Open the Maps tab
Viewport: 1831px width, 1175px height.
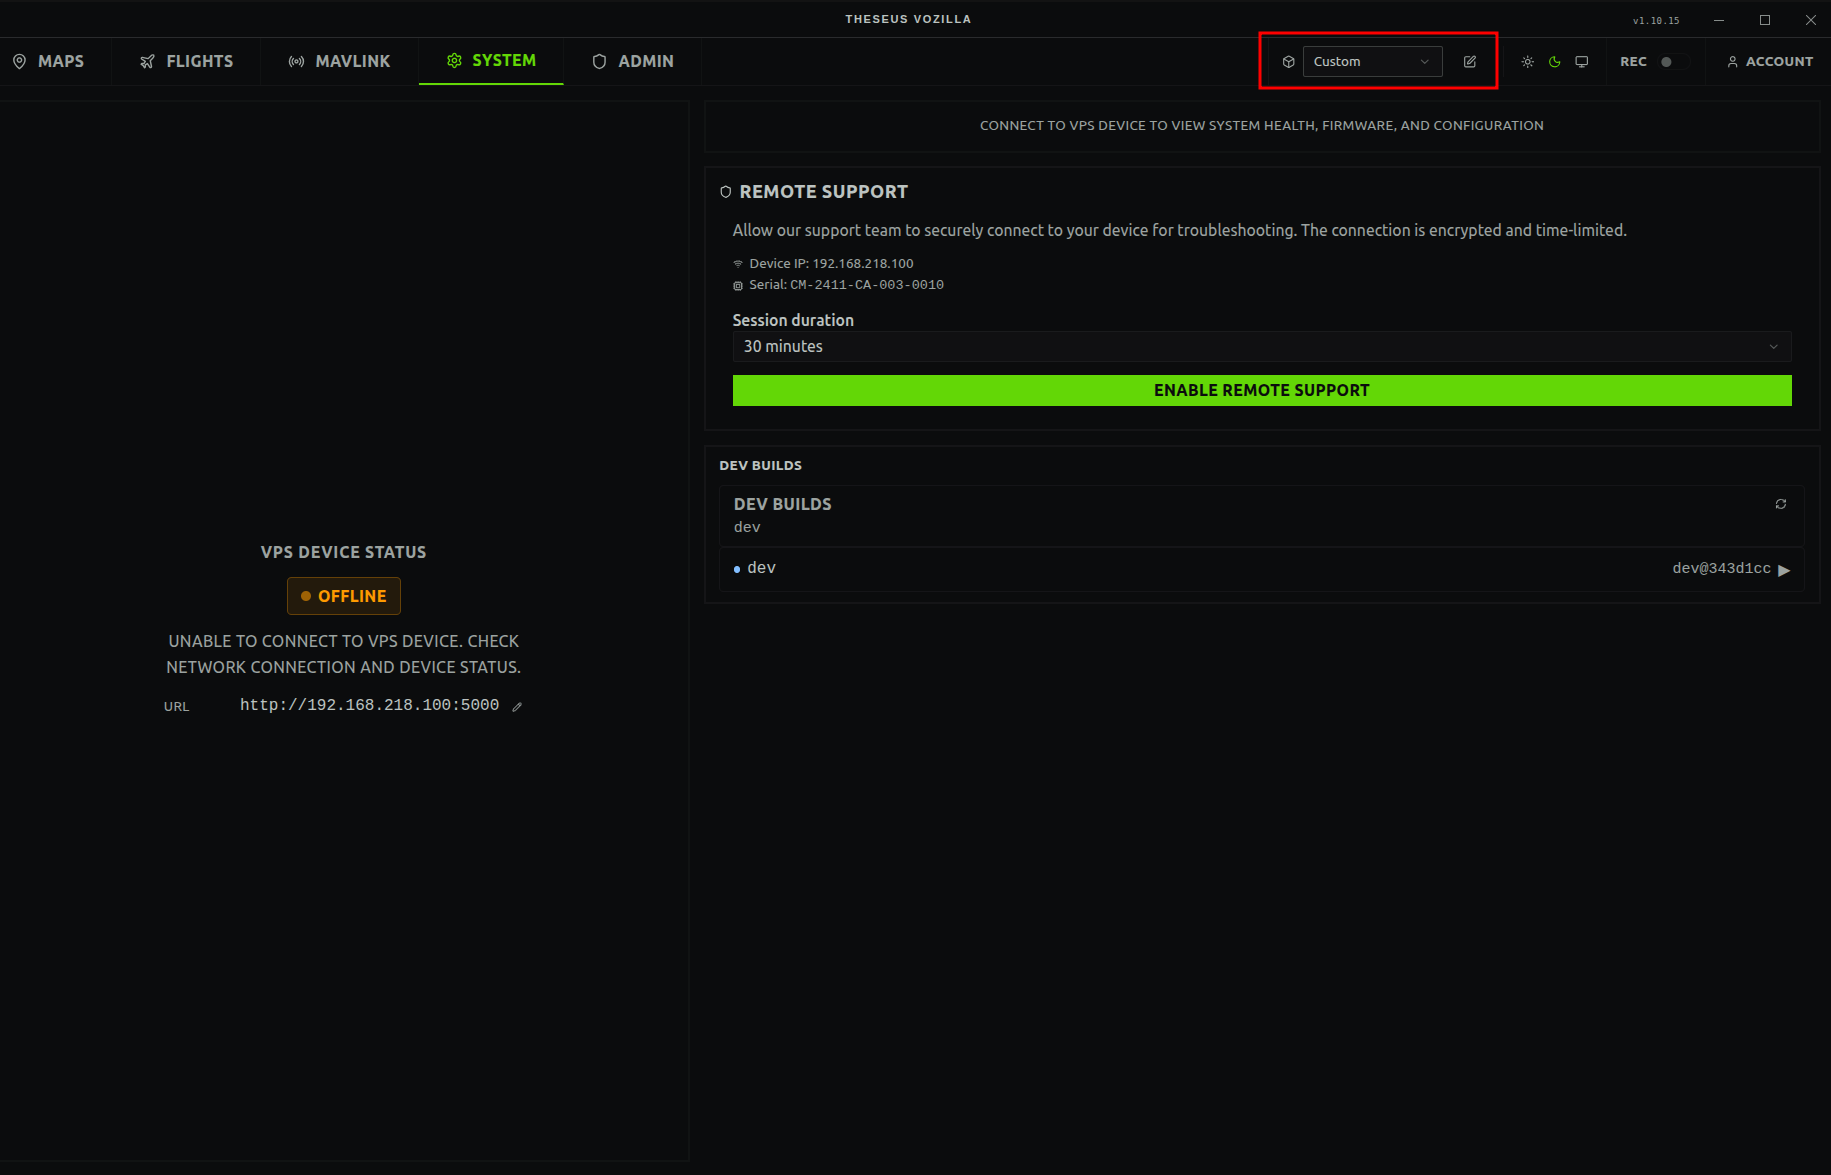click(49, 62)
